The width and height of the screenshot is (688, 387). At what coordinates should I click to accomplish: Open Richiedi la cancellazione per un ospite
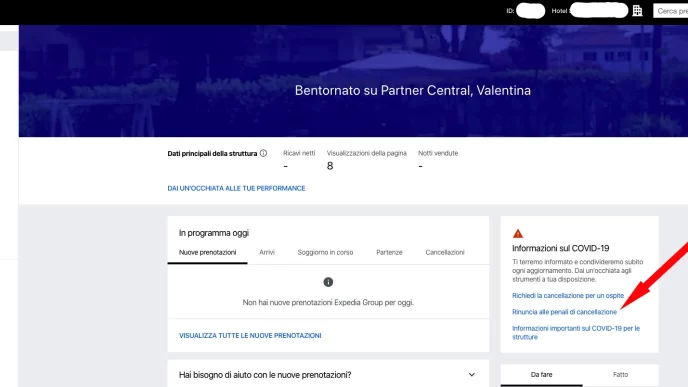tap(568, 296)
